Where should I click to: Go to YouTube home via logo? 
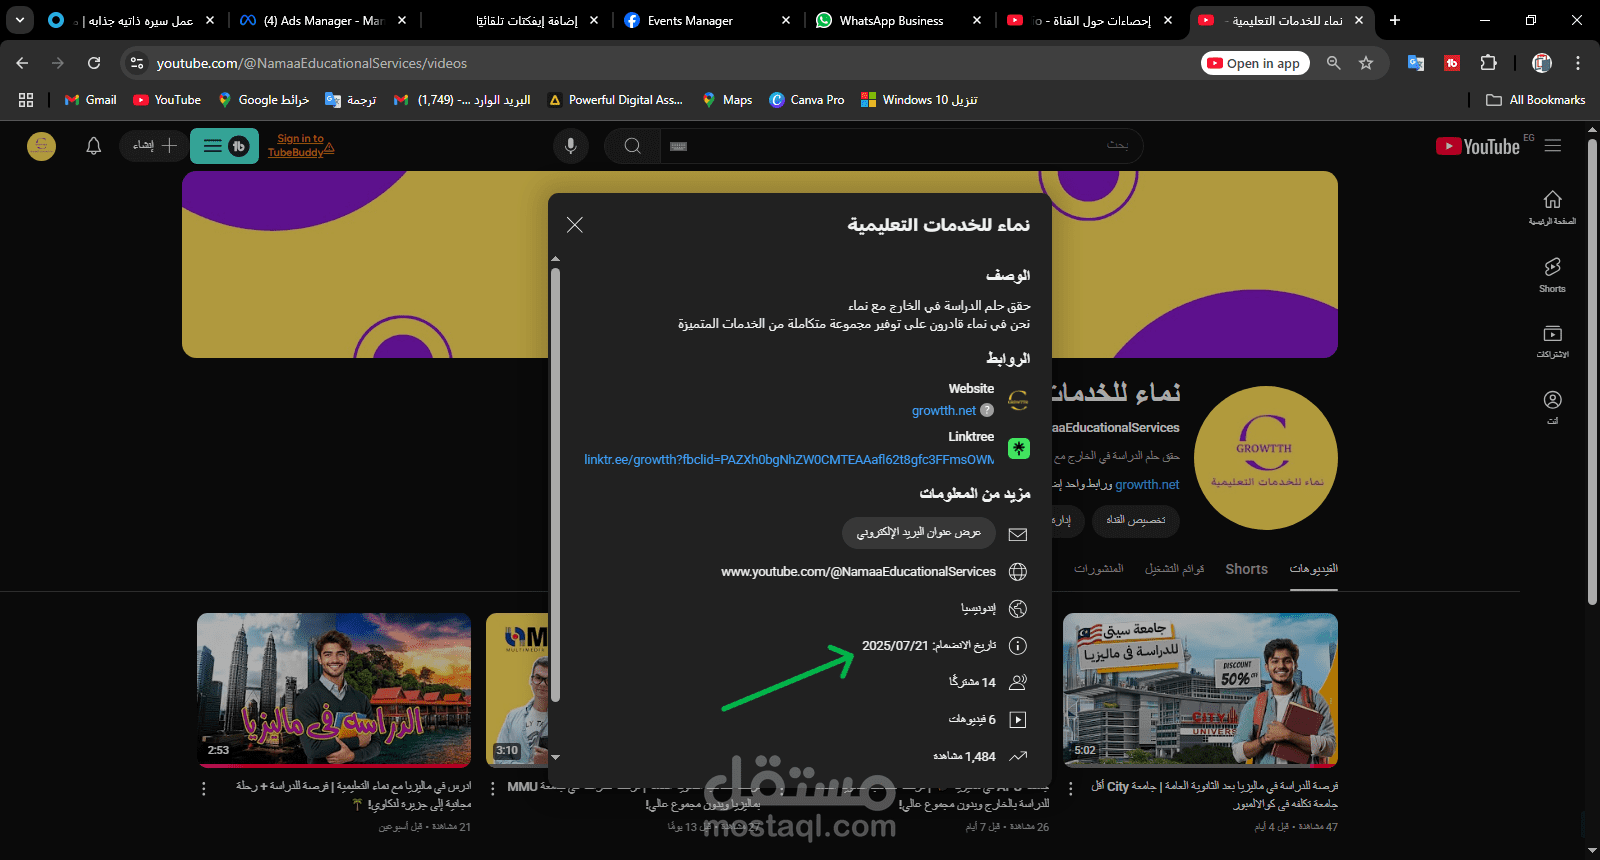(1477, 146)
